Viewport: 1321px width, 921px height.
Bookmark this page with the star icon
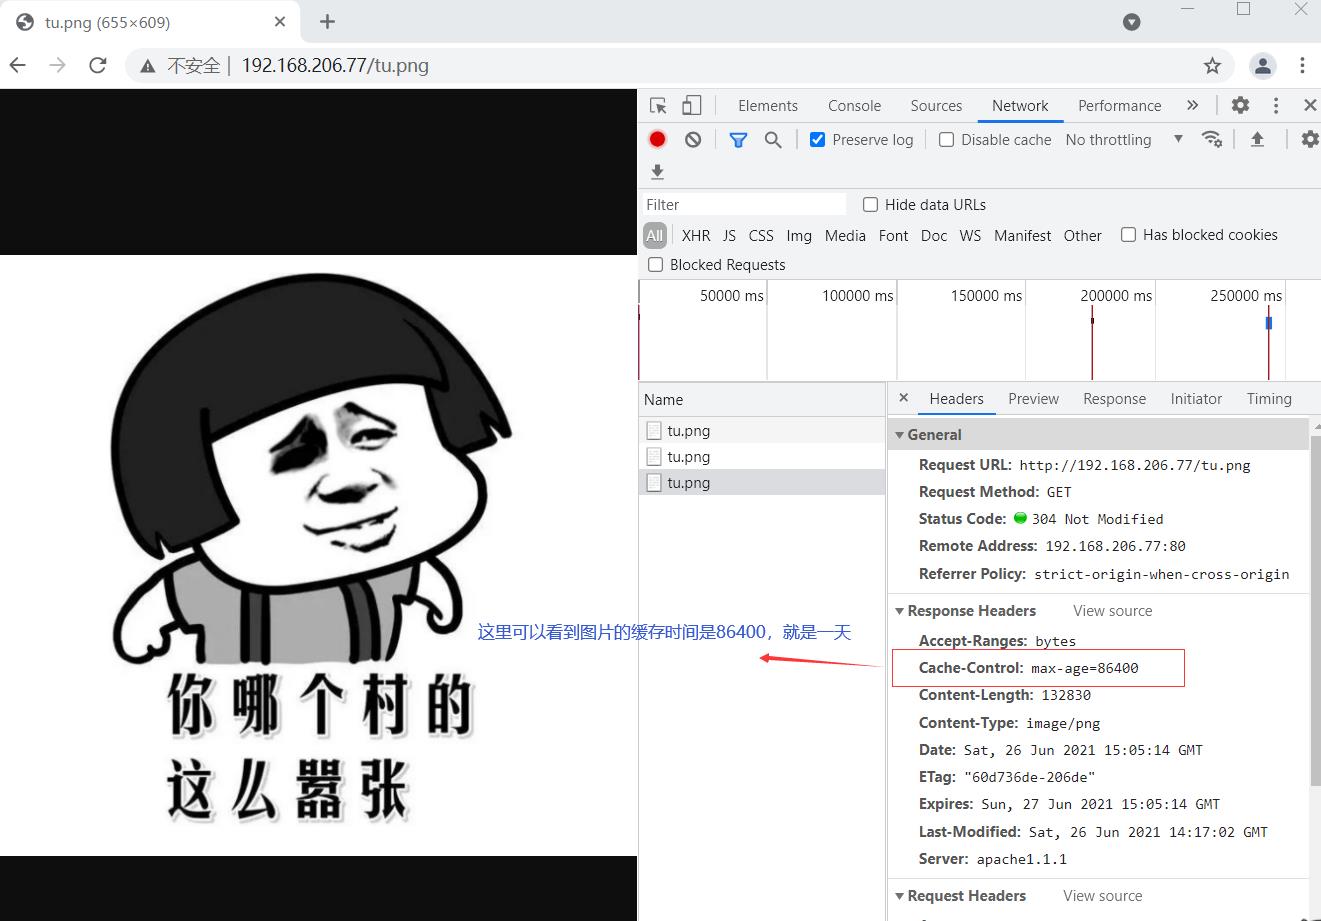(1212, 66)
